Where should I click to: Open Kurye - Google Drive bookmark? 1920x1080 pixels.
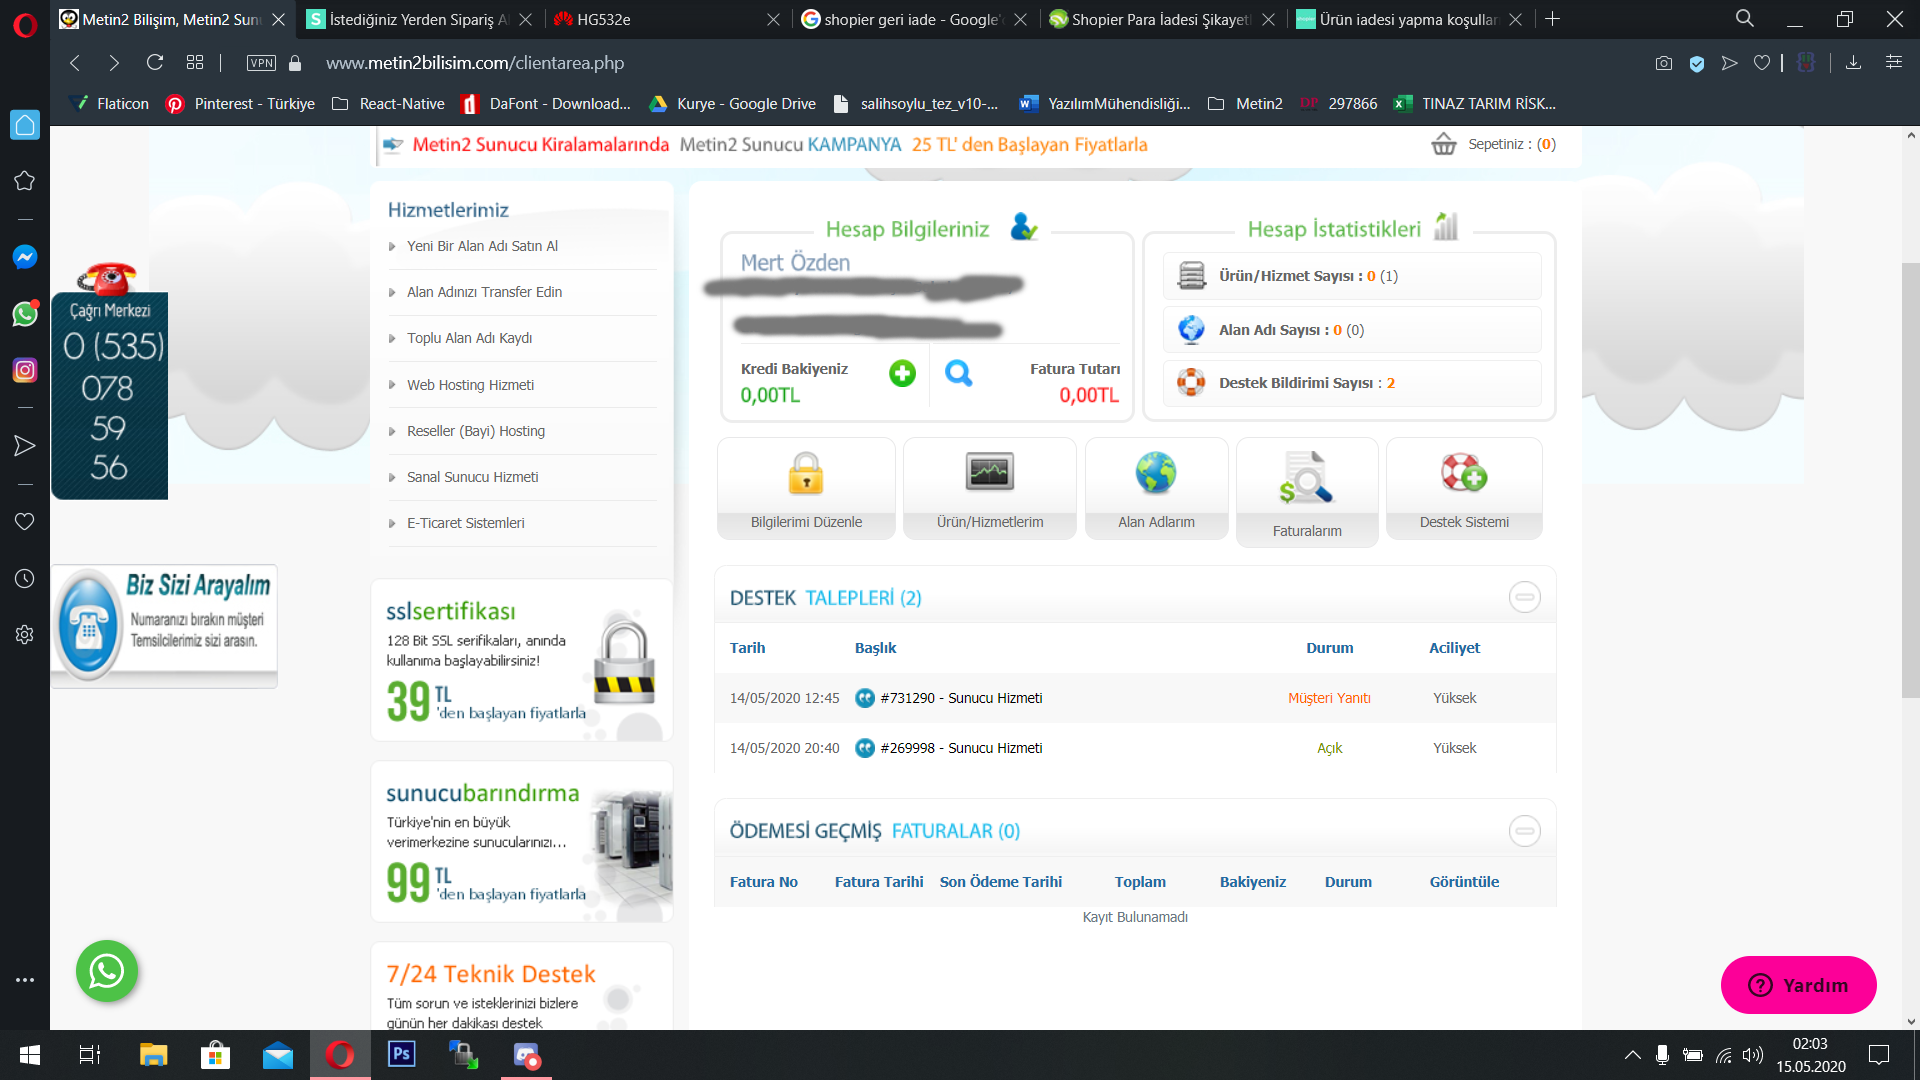coord(732,104)
